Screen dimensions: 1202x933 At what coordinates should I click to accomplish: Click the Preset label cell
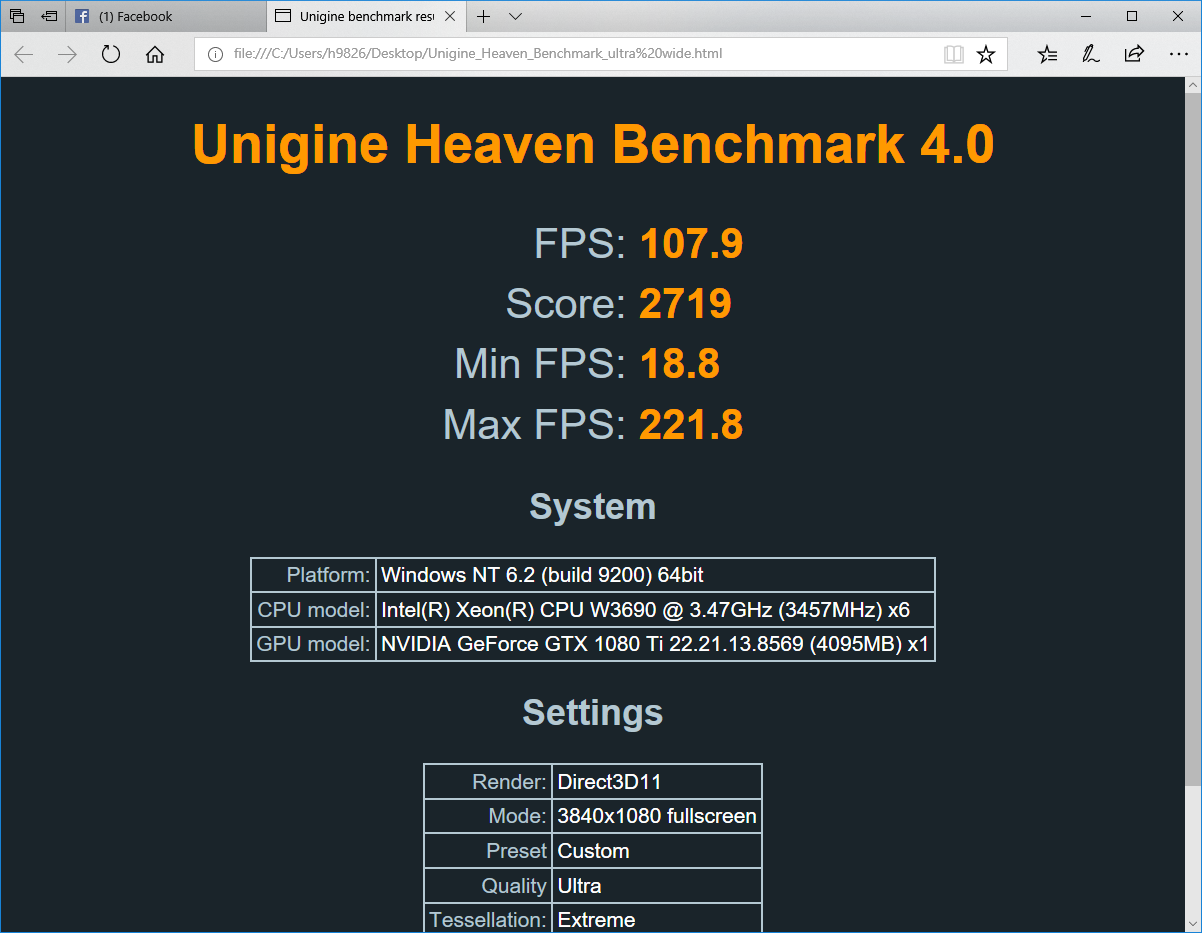[488, 851]
